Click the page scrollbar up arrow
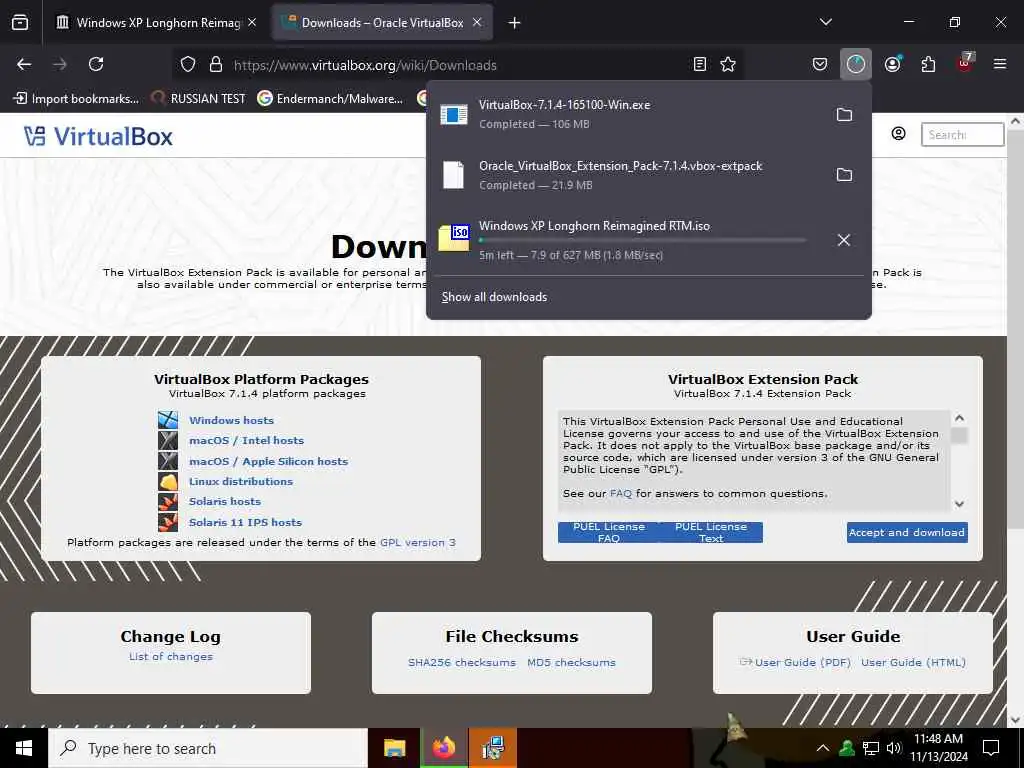1024x768 pixels. (1015, 121)
